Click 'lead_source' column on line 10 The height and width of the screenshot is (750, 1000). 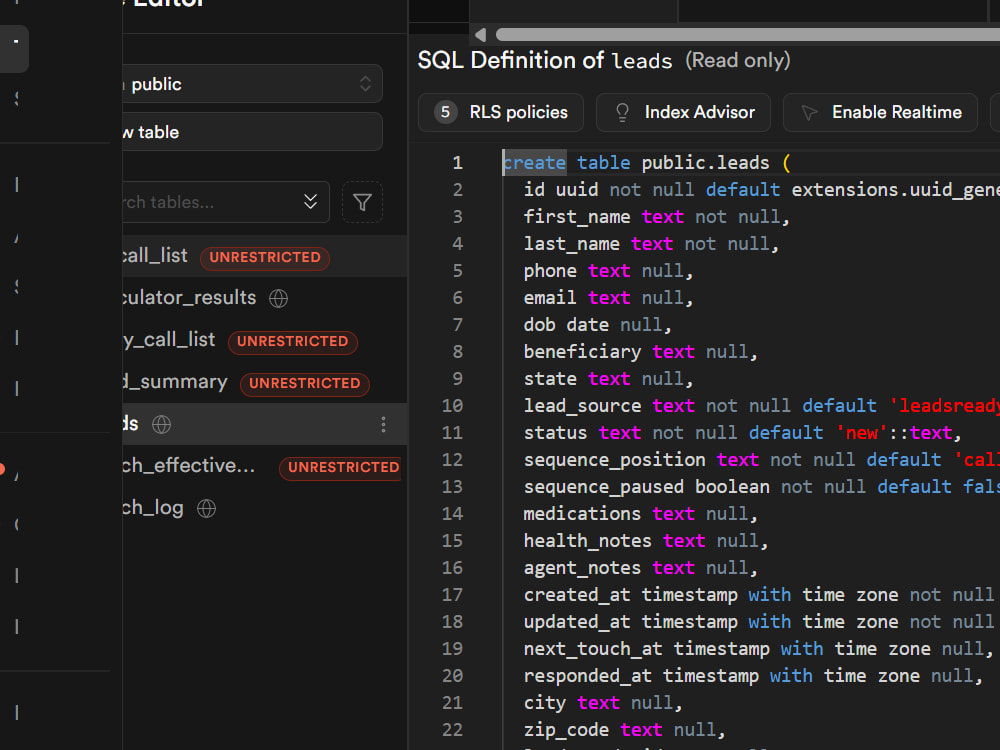coord(582,406)
